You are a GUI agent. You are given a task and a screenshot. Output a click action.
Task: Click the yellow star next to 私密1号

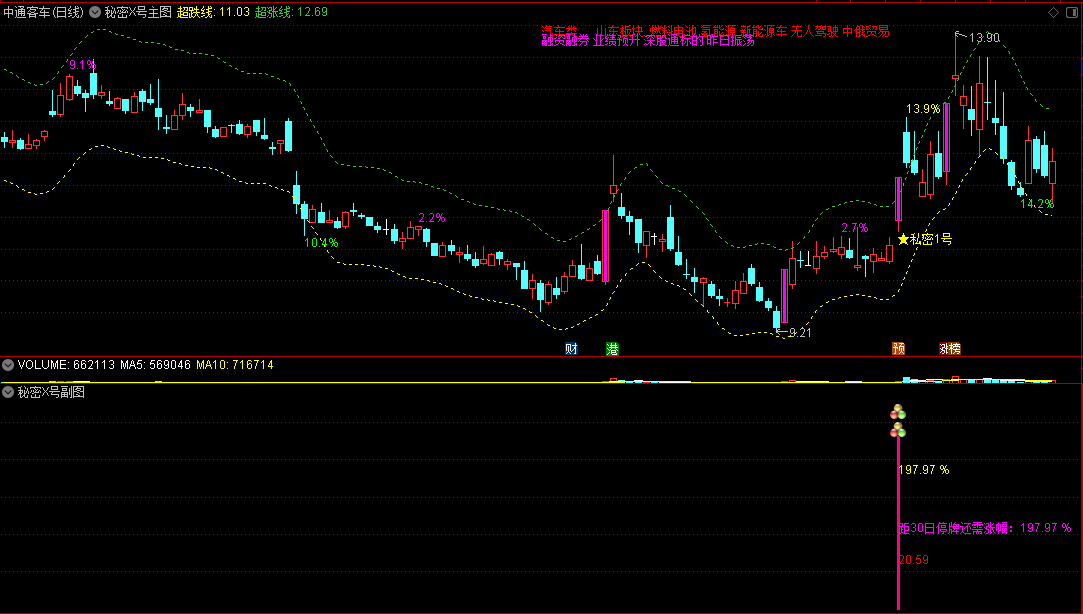(903, 240)
